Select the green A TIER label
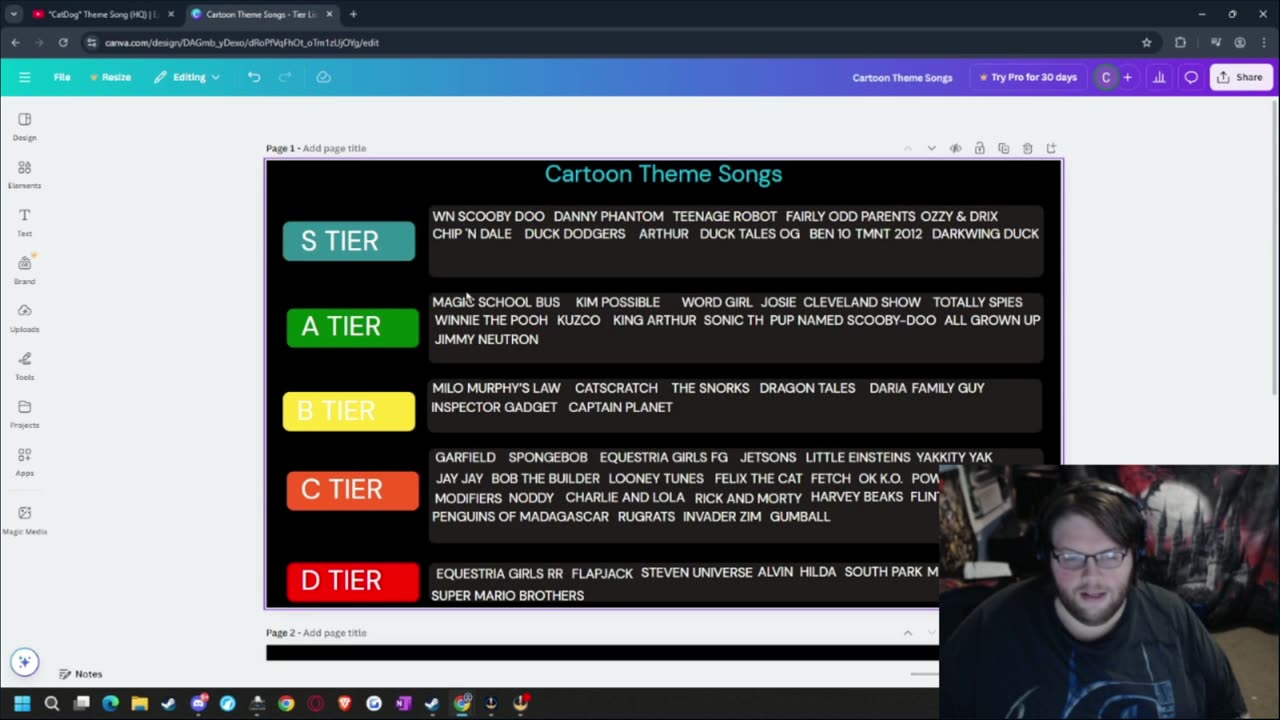 [353, 327]
